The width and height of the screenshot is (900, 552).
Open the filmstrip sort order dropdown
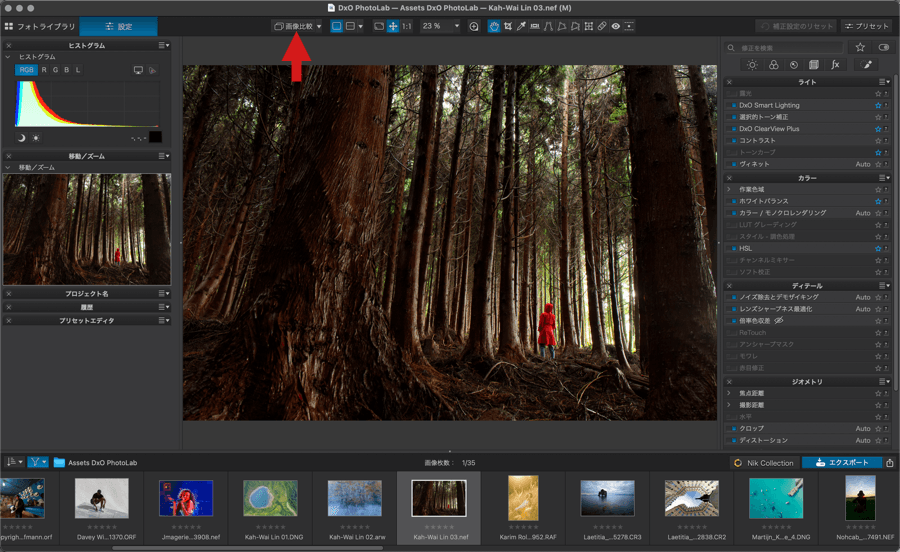pyautogui.click(x=14, y=462)
